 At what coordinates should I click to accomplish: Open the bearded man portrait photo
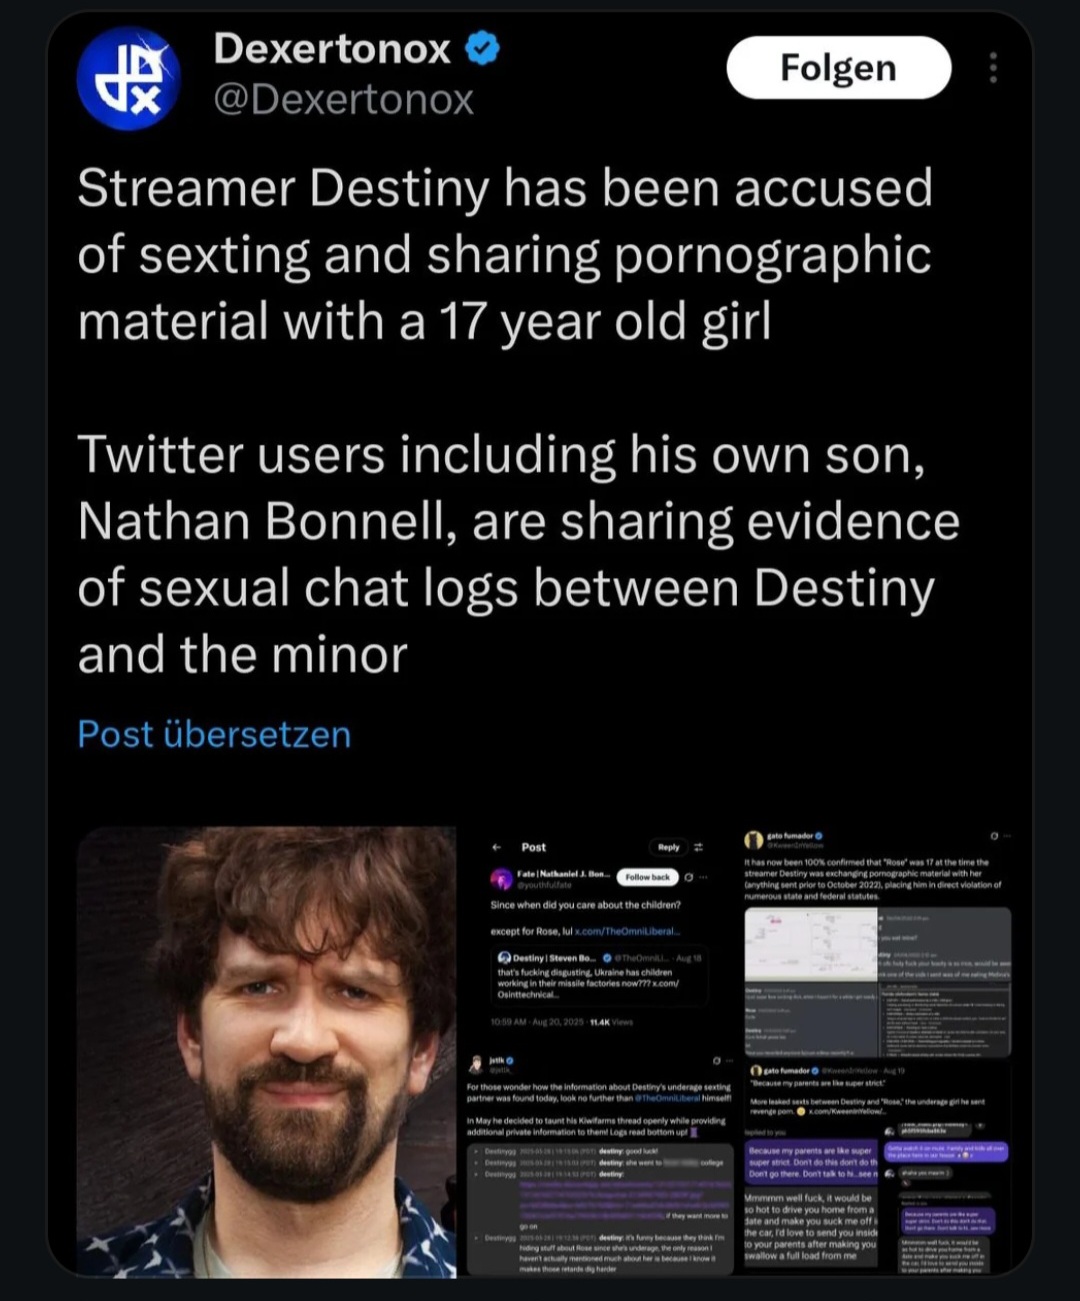(x=267, y=1051)
